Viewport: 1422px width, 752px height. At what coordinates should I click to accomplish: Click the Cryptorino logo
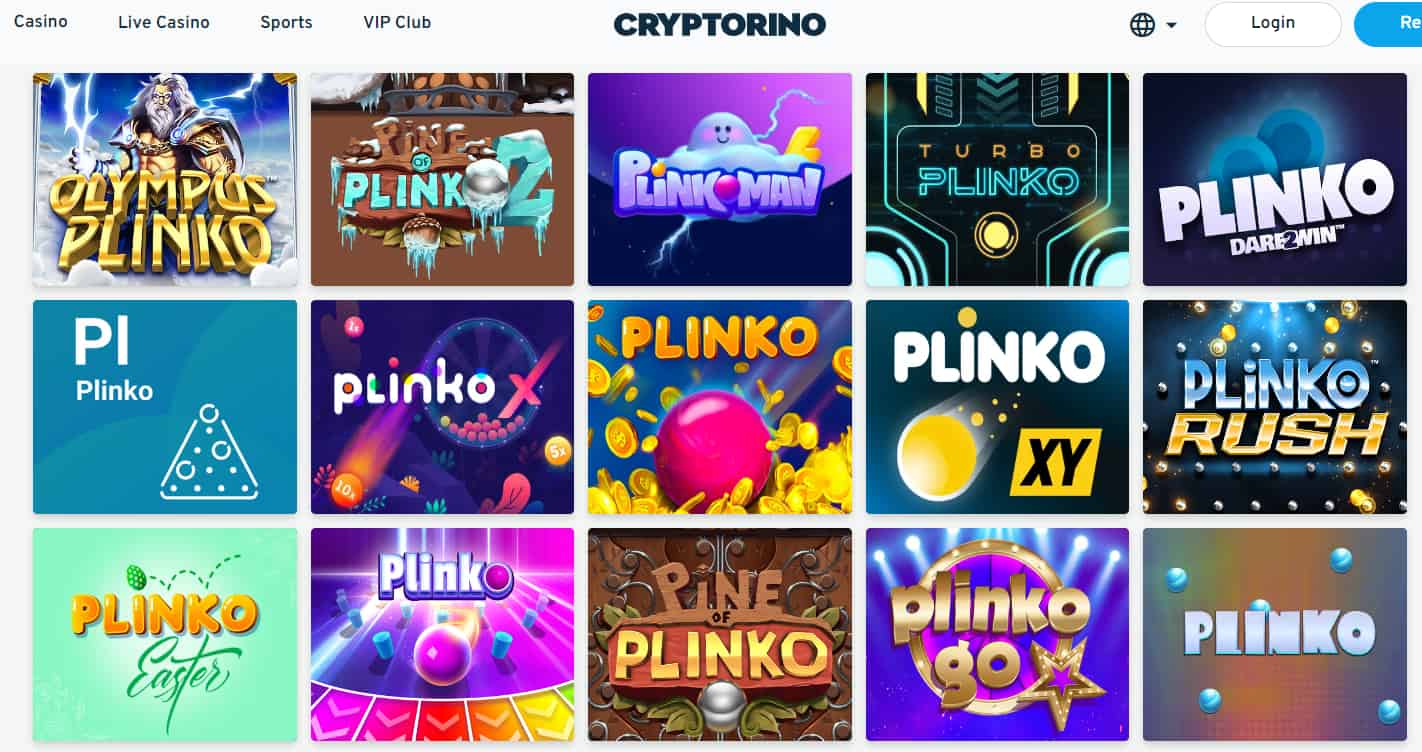pyautogui.click(x=720, y=24)
